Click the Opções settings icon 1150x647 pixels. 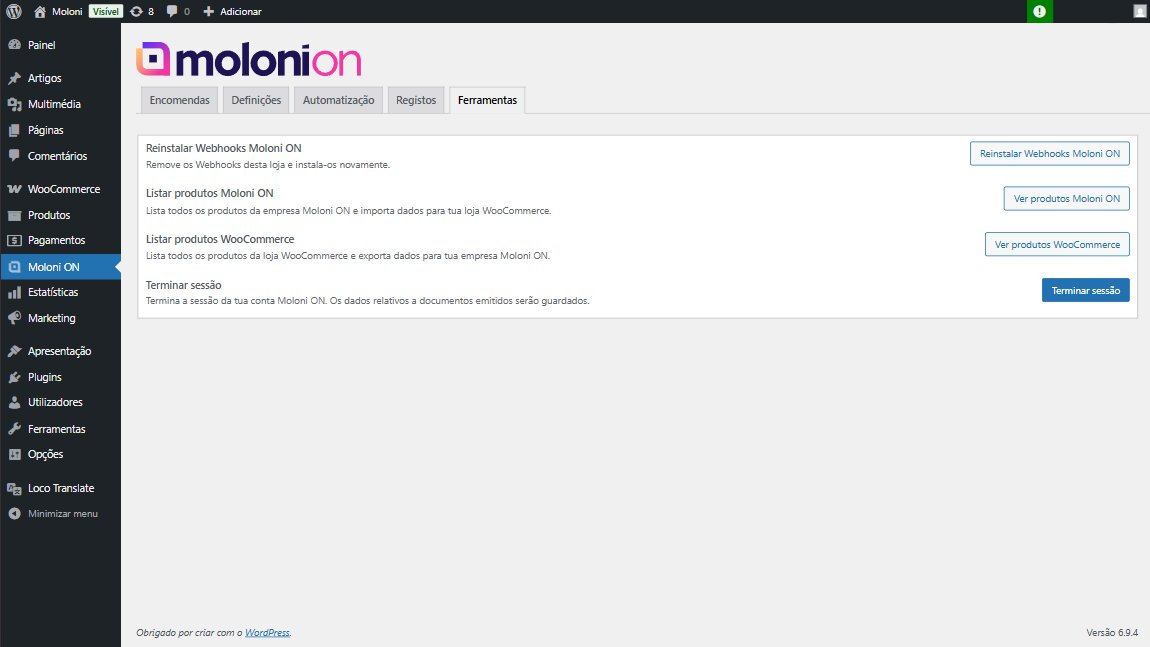pos(15,454)
